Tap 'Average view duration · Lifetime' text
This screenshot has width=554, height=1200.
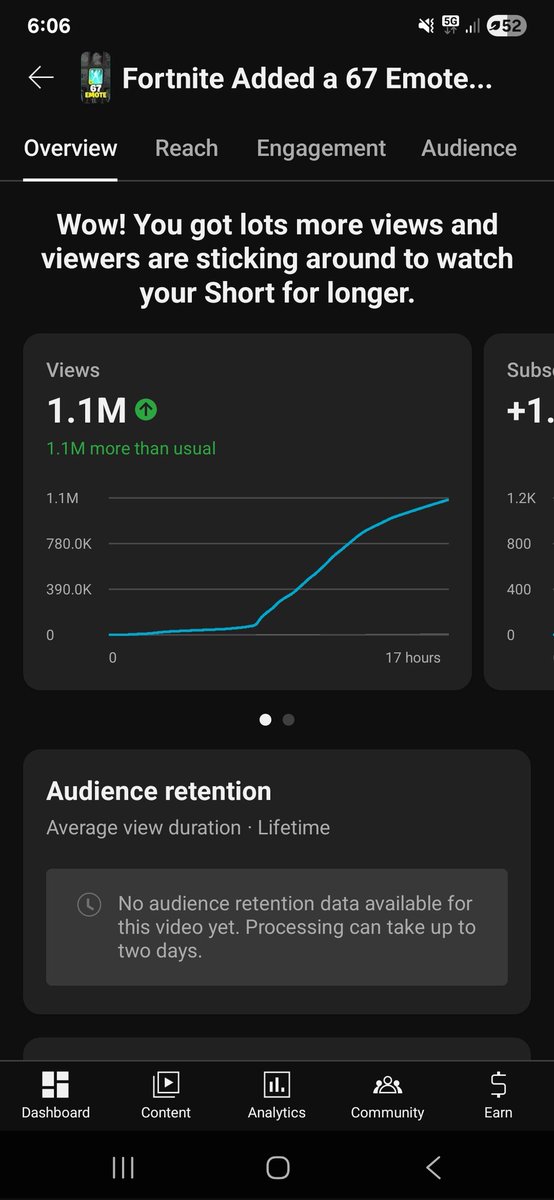coord(188,828)
